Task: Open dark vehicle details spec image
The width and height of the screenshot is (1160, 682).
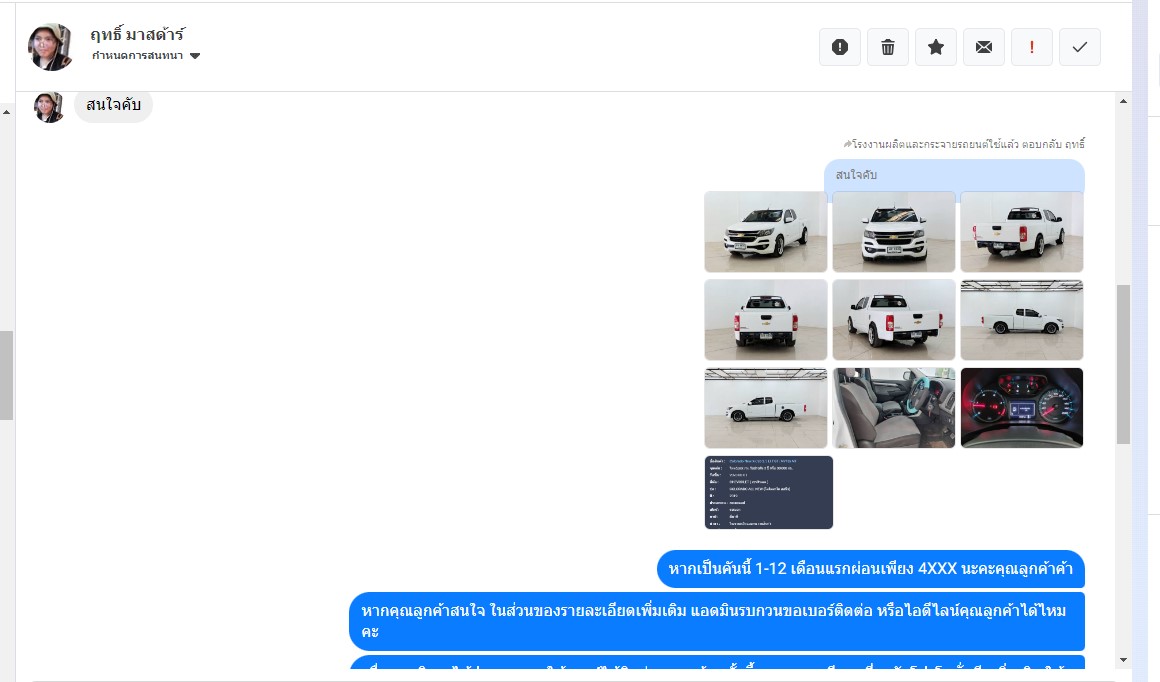Action: tap(769, 492)
